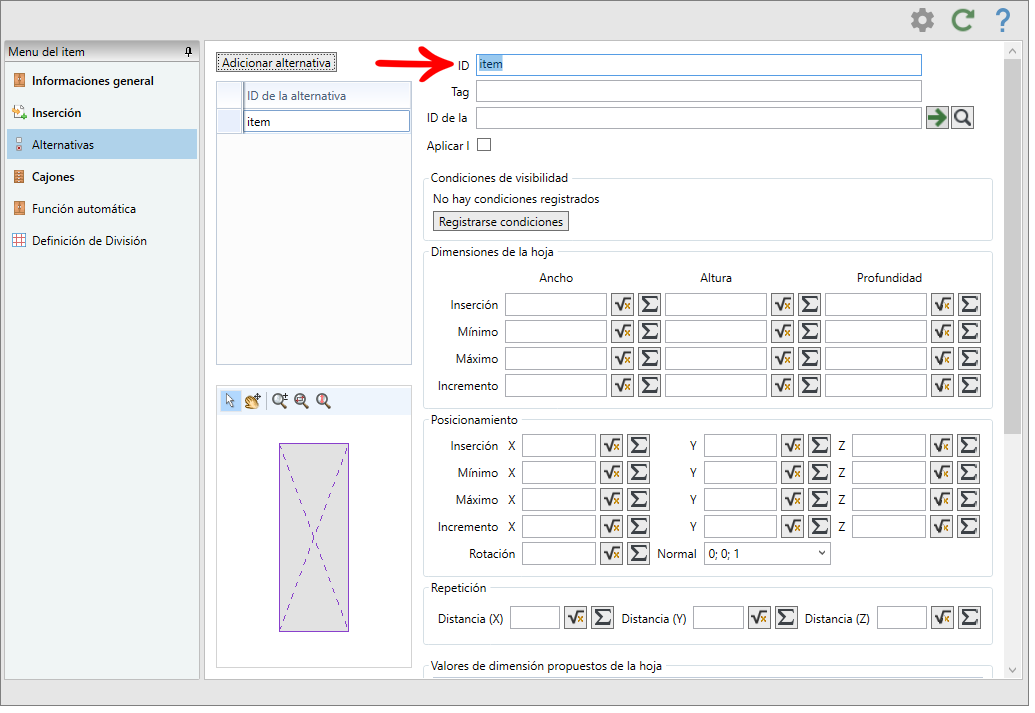Click the zoom in magnifier in the preview toolbar
This screenshot has height=713, width=1035.
pyautogui.click(x=280, y=401)
